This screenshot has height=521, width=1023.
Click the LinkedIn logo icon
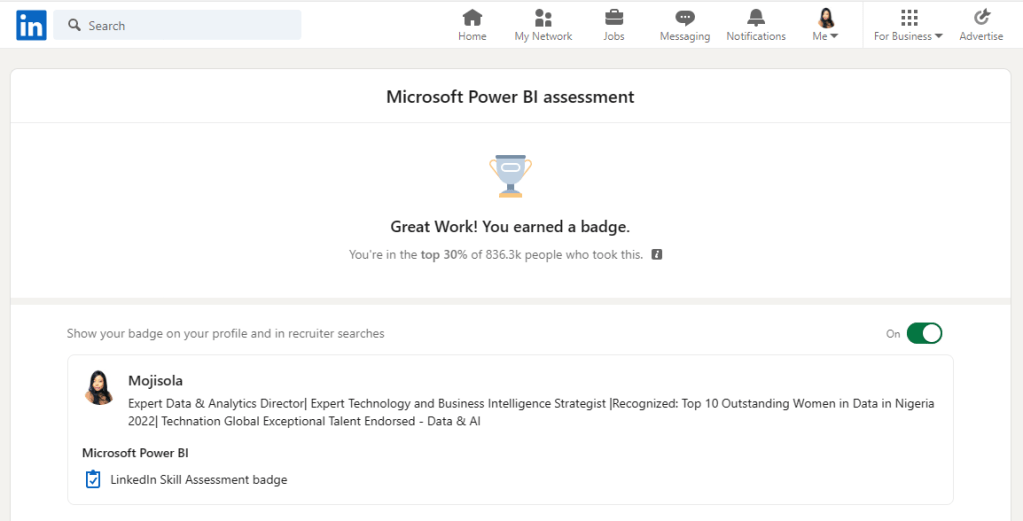(31, 25)
